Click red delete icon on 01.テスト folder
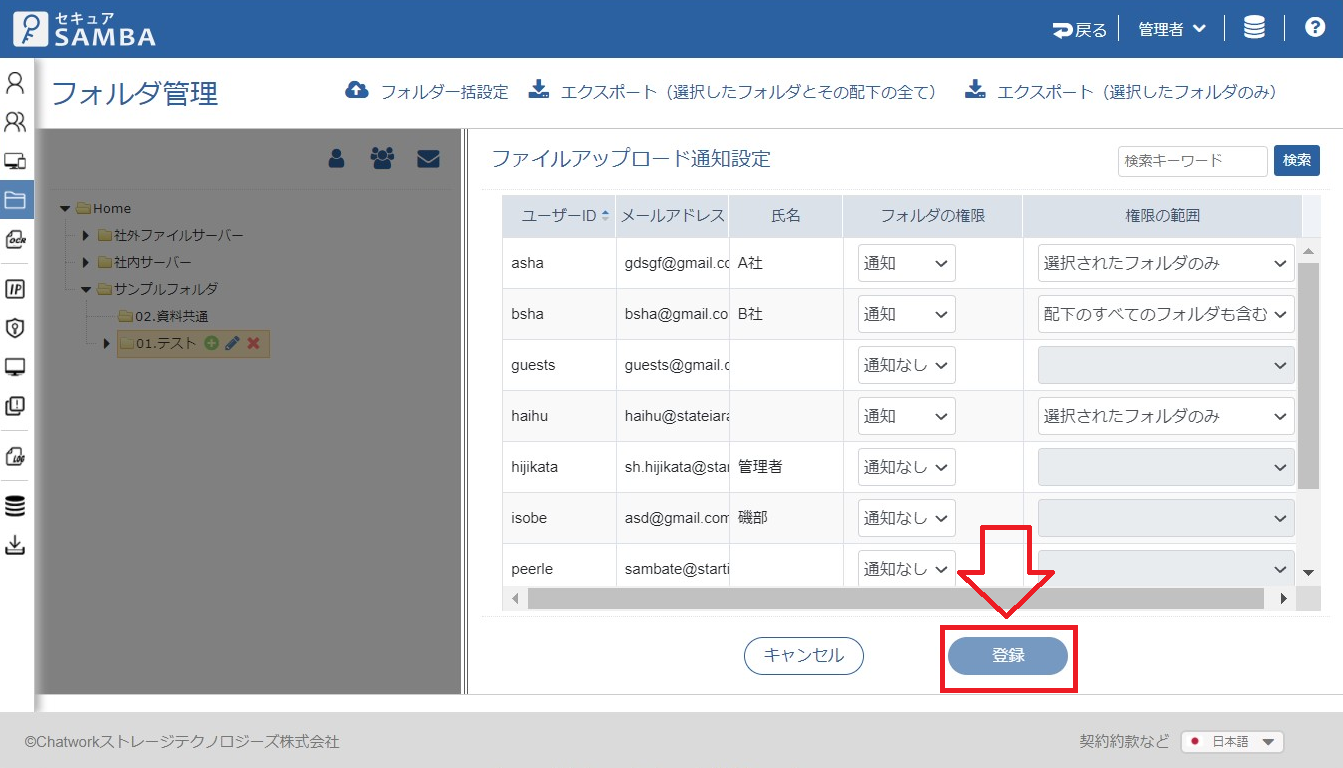Viewport: 1343px width, 768px height. 253,343
